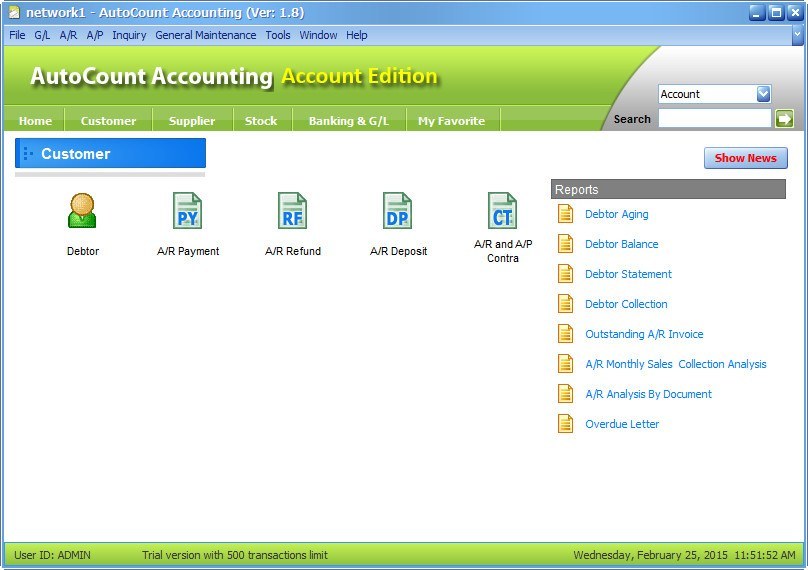Switch to the Supplier tab
Image resolution: width=808 pixels, height=570 pixels.
pos(192,121)
